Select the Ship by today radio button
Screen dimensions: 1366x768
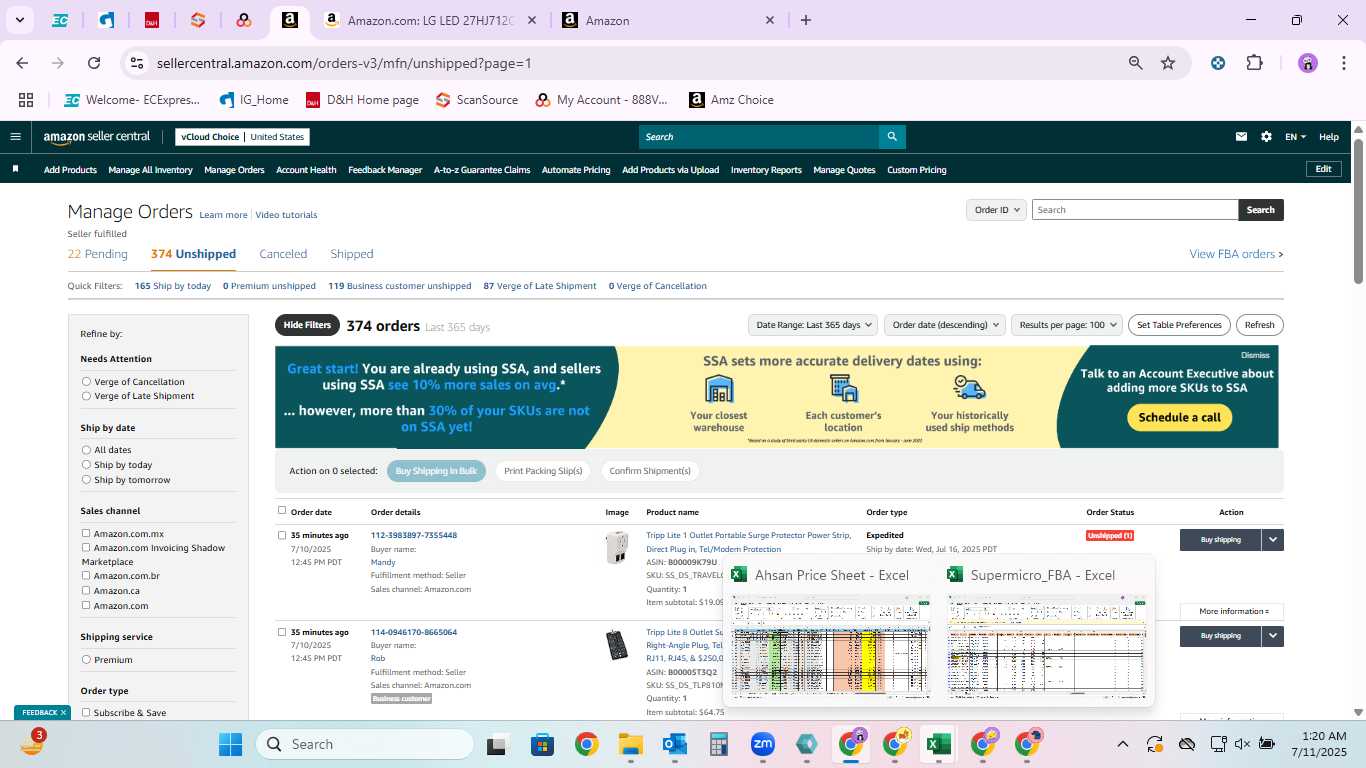(86, 465)
